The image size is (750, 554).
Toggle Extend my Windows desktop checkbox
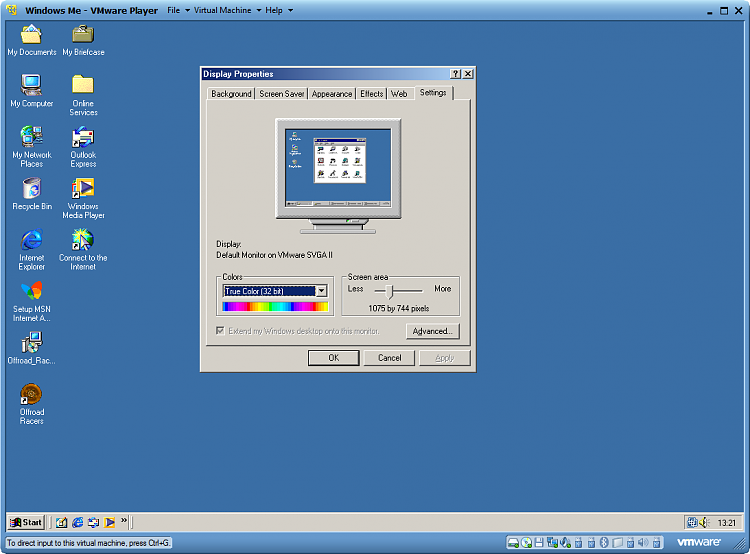pos(221,331)
